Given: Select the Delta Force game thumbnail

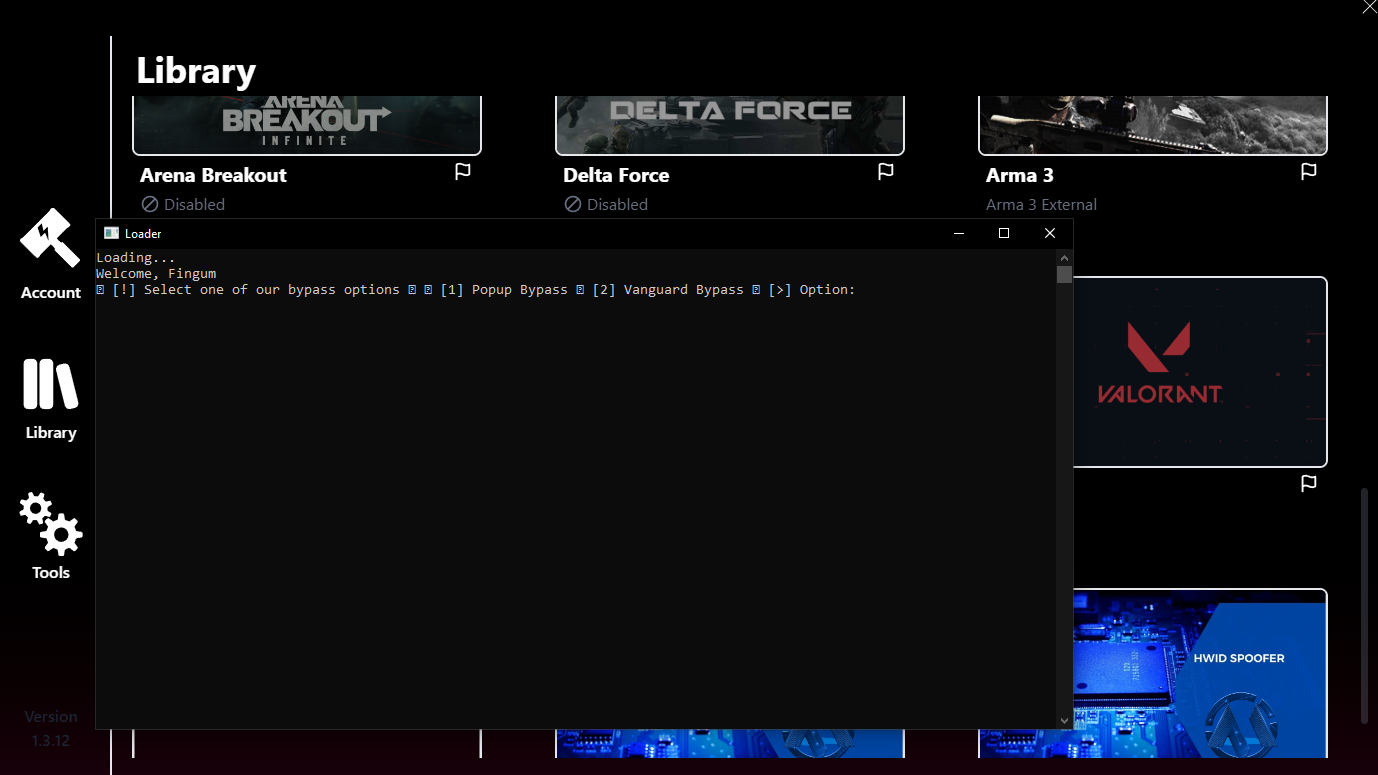Looking at the screenshot, I should (730, 125).
